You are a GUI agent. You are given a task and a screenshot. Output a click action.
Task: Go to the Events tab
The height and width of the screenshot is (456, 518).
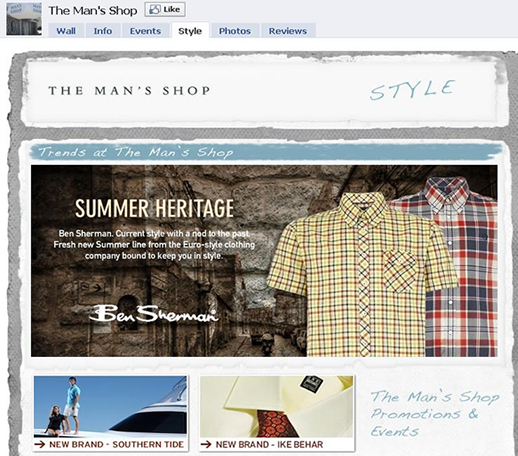(x=145, y=31)
